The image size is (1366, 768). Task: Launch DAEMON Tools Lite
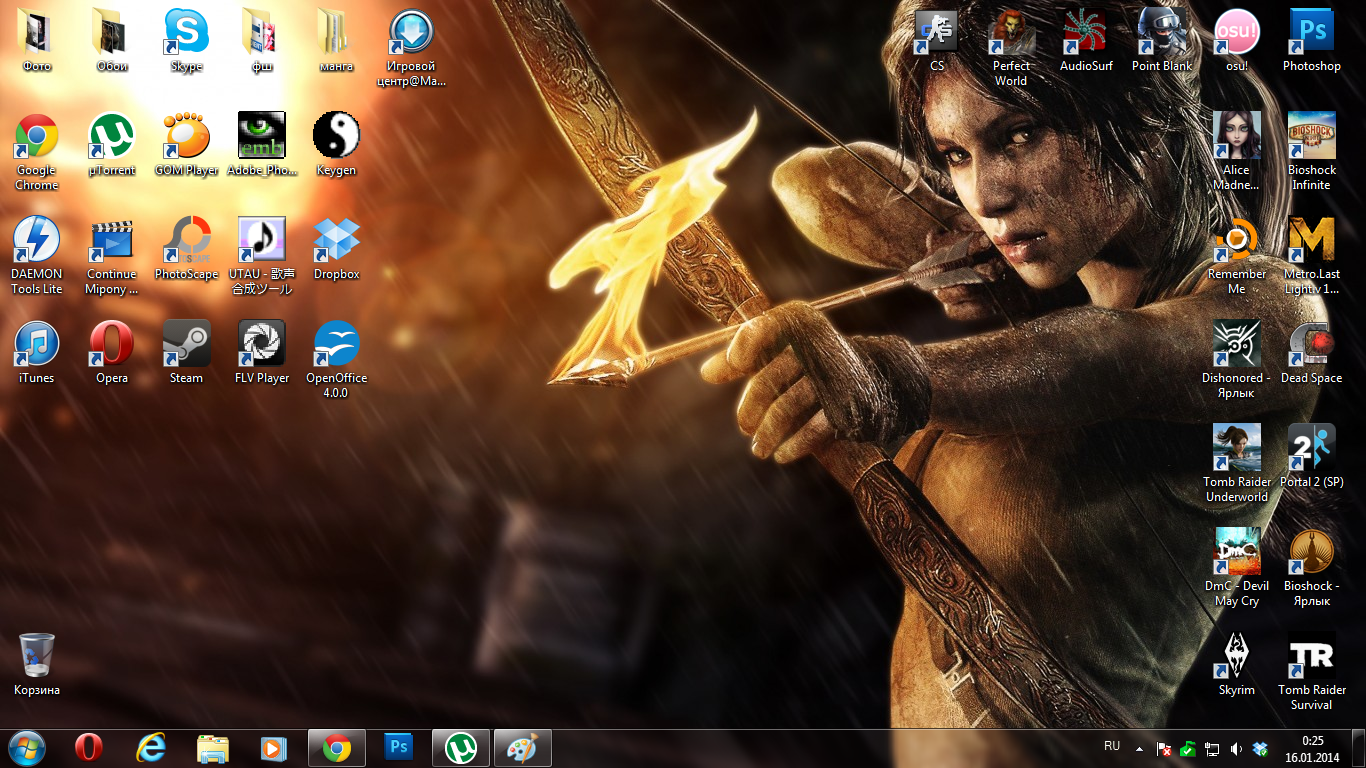pyautogui.click(x=37, y=255)
